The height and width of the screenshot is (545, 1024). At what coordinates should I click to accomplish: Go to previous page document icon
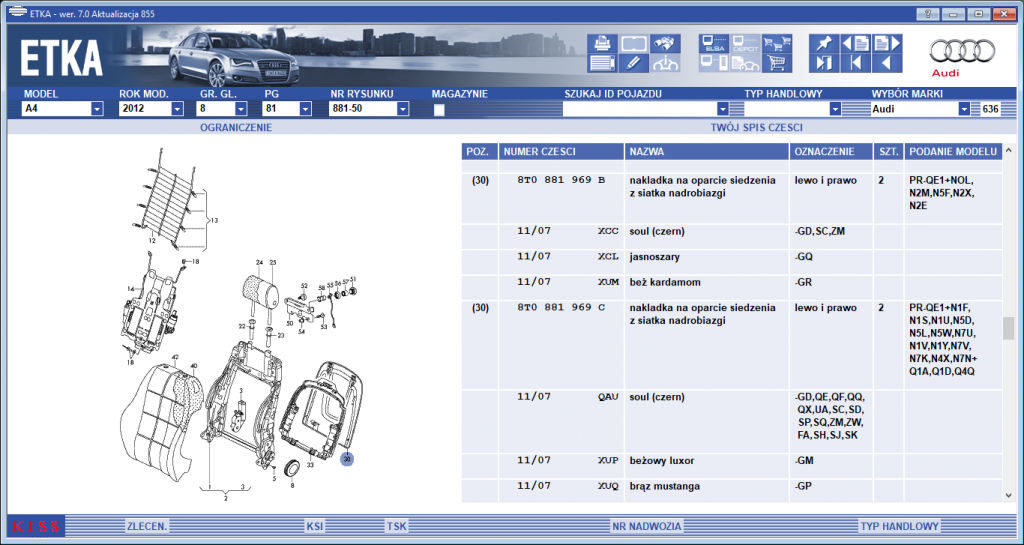click(x=856, y=44)
